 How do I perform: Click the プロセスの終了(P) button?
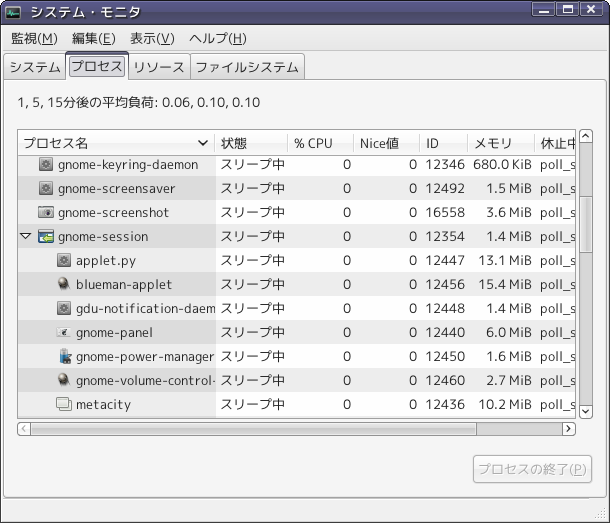click(x=532, y=469)
